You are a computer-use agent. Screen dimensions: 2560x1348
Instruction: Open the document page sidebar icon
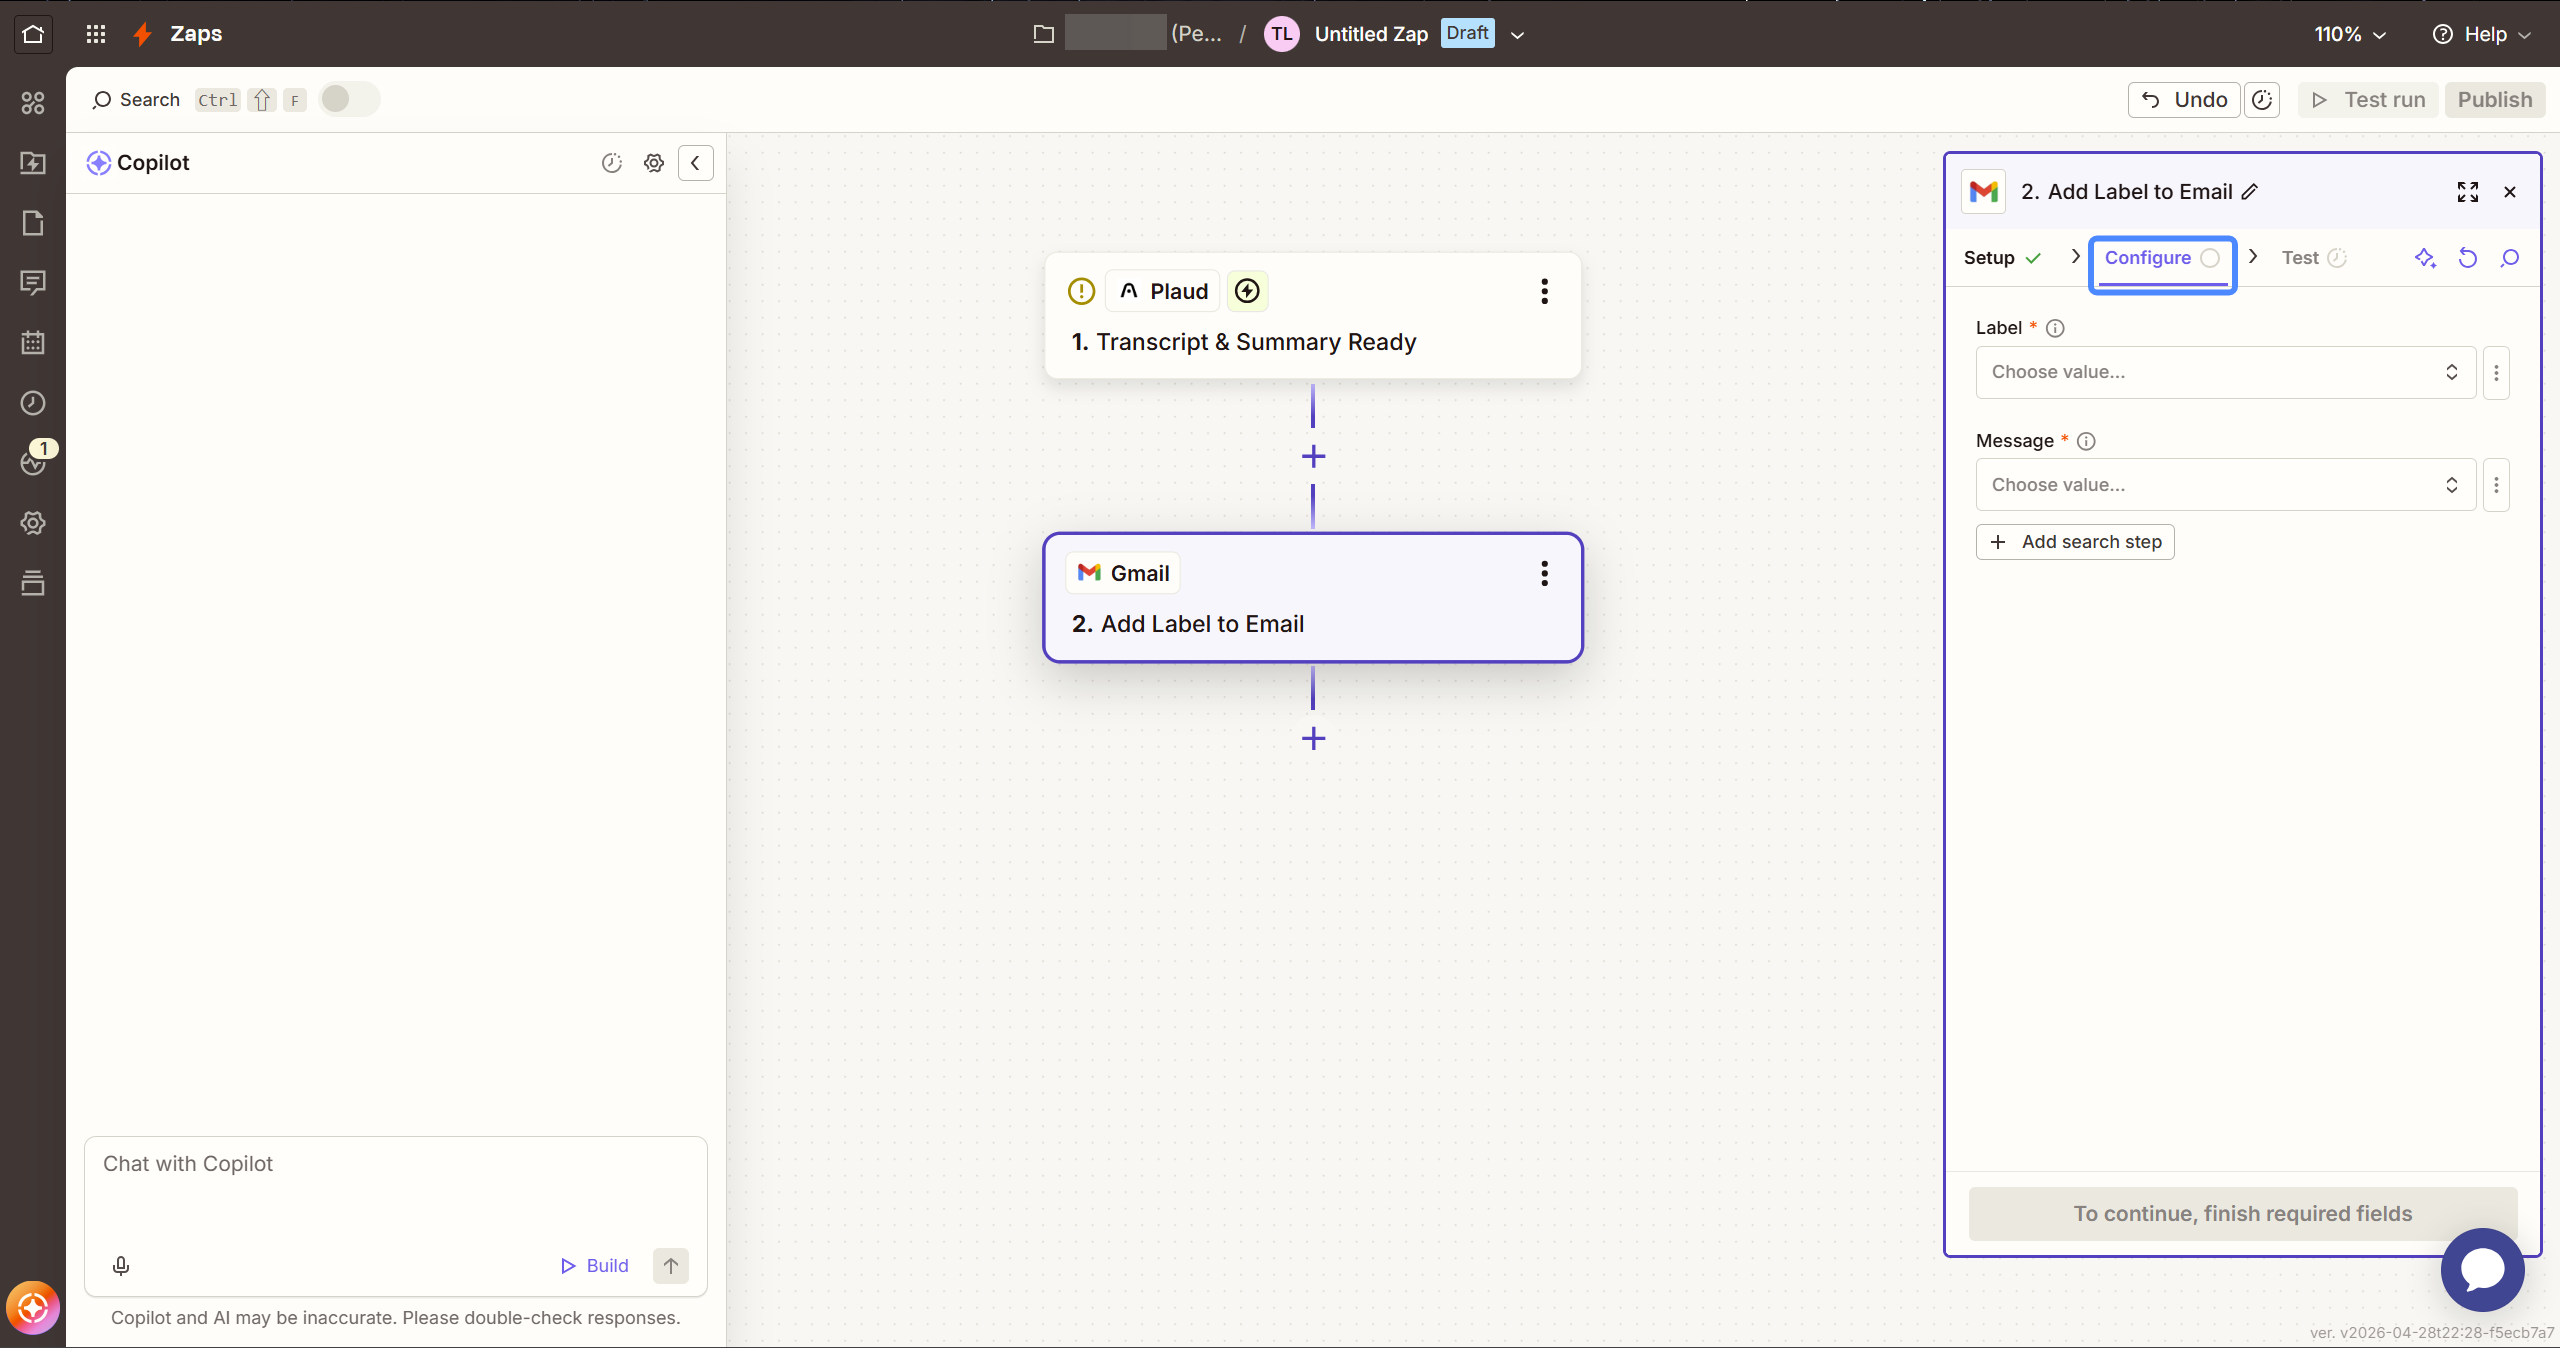coord(33,223)
